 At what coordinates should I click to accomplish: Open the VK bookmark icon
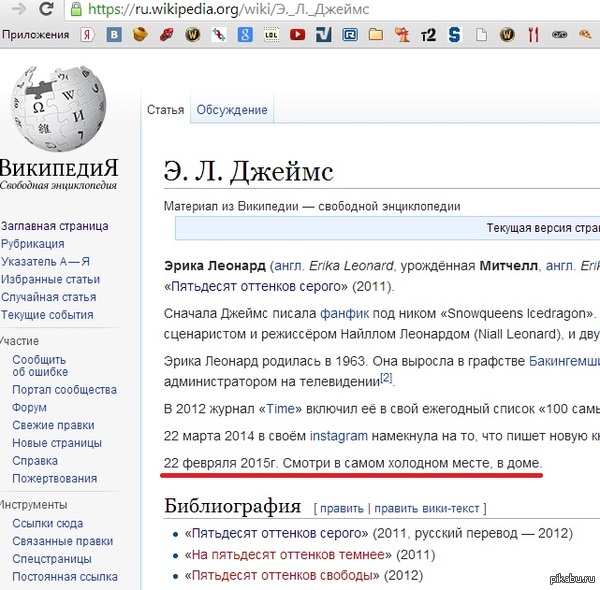pyautogui.click(x=114, y=35)
